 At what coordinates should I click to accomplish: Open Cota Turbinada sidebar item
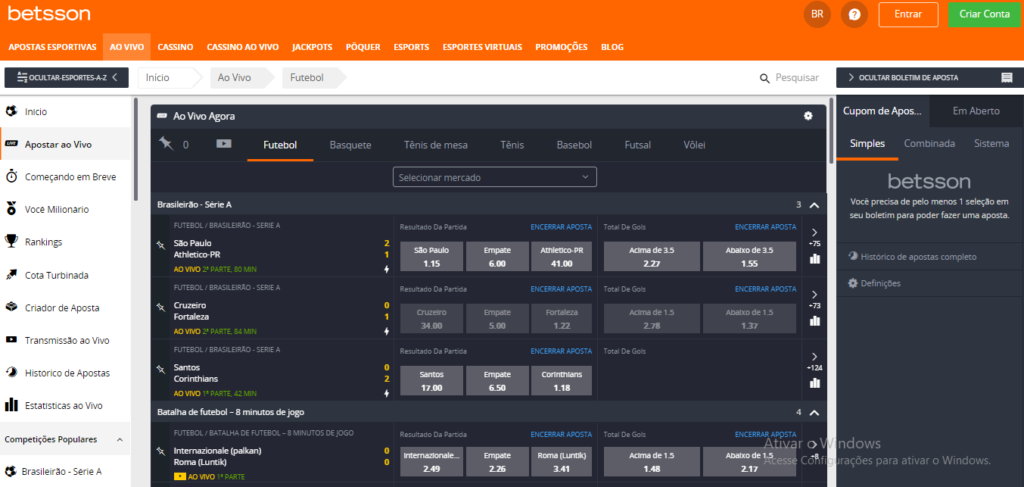point(65,275)
